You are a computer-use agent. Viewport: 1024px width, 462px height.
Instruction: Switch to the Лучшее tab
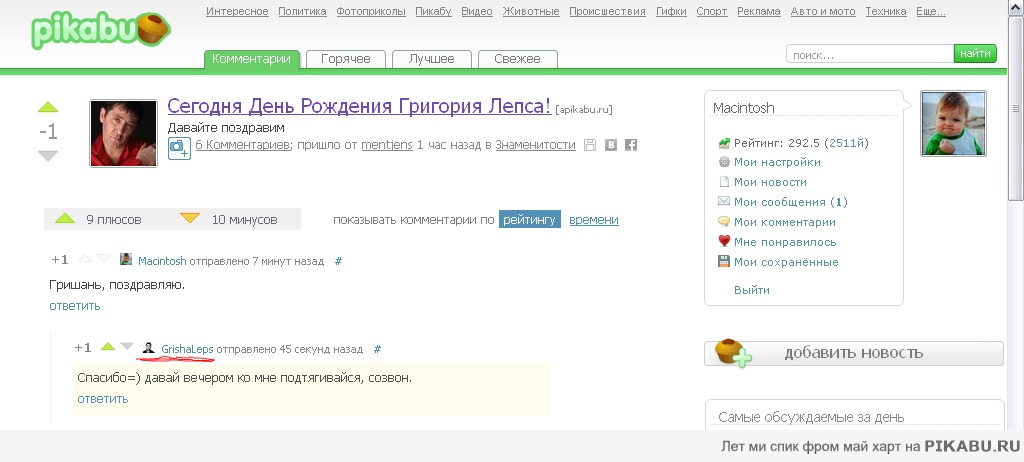pyautogui.click(x=432, y=59)
